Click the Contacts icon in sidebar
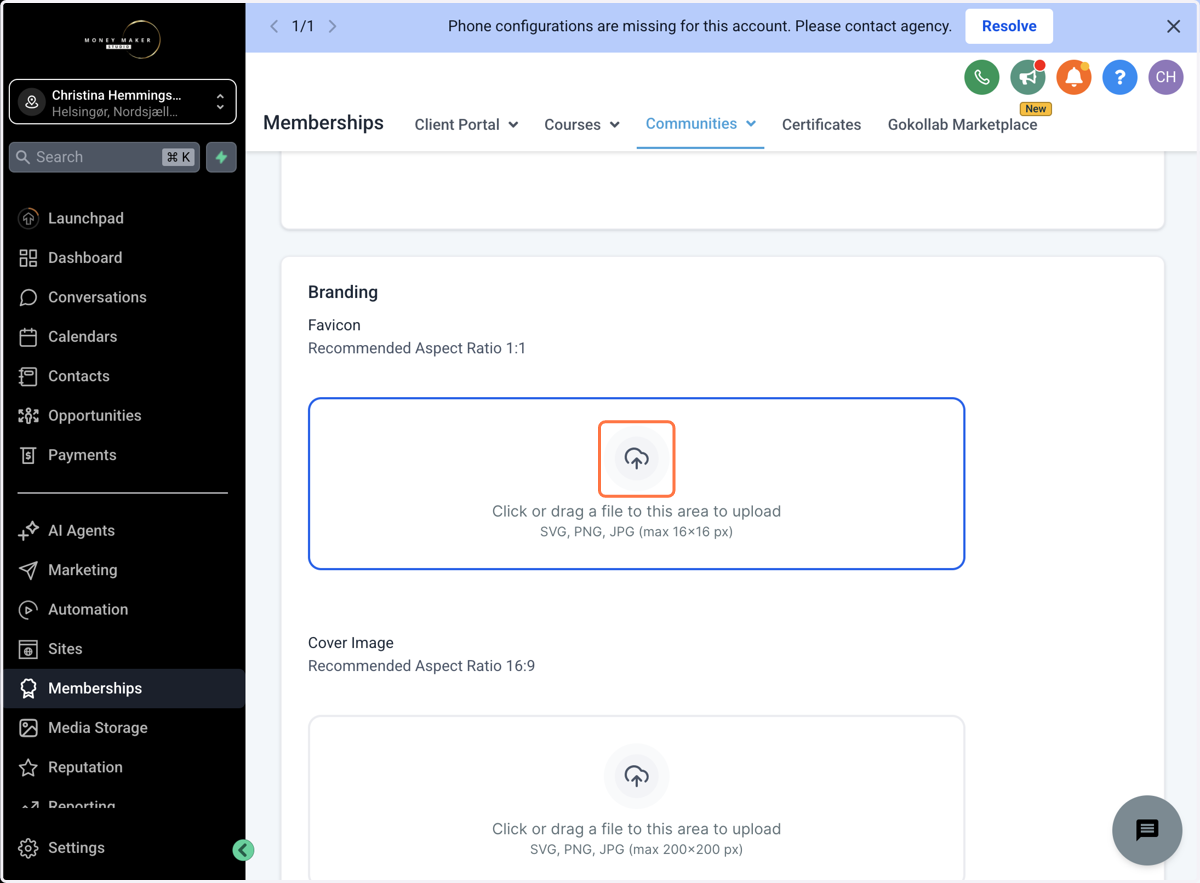1200x883 pixels. click(28, 376)
